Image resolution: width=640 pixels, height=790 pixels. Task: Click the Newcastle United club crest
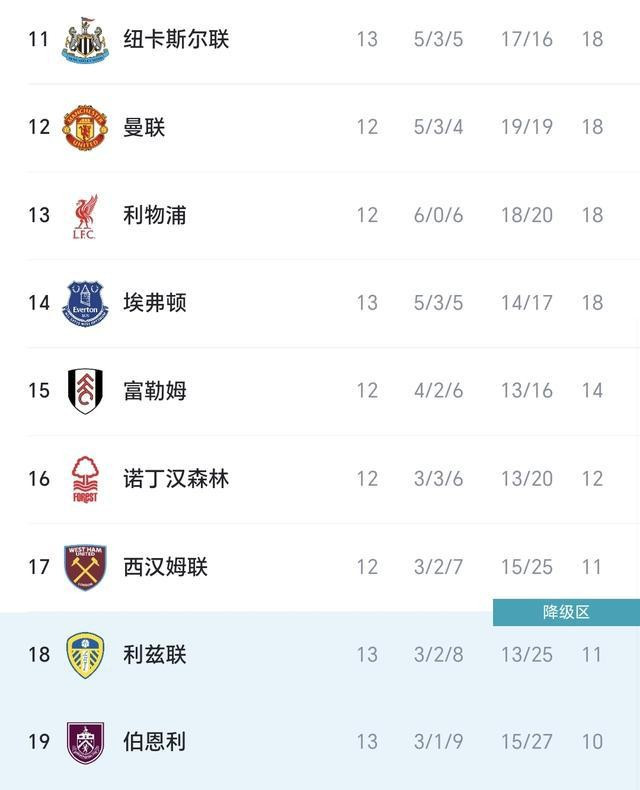[x=85, y=40]
